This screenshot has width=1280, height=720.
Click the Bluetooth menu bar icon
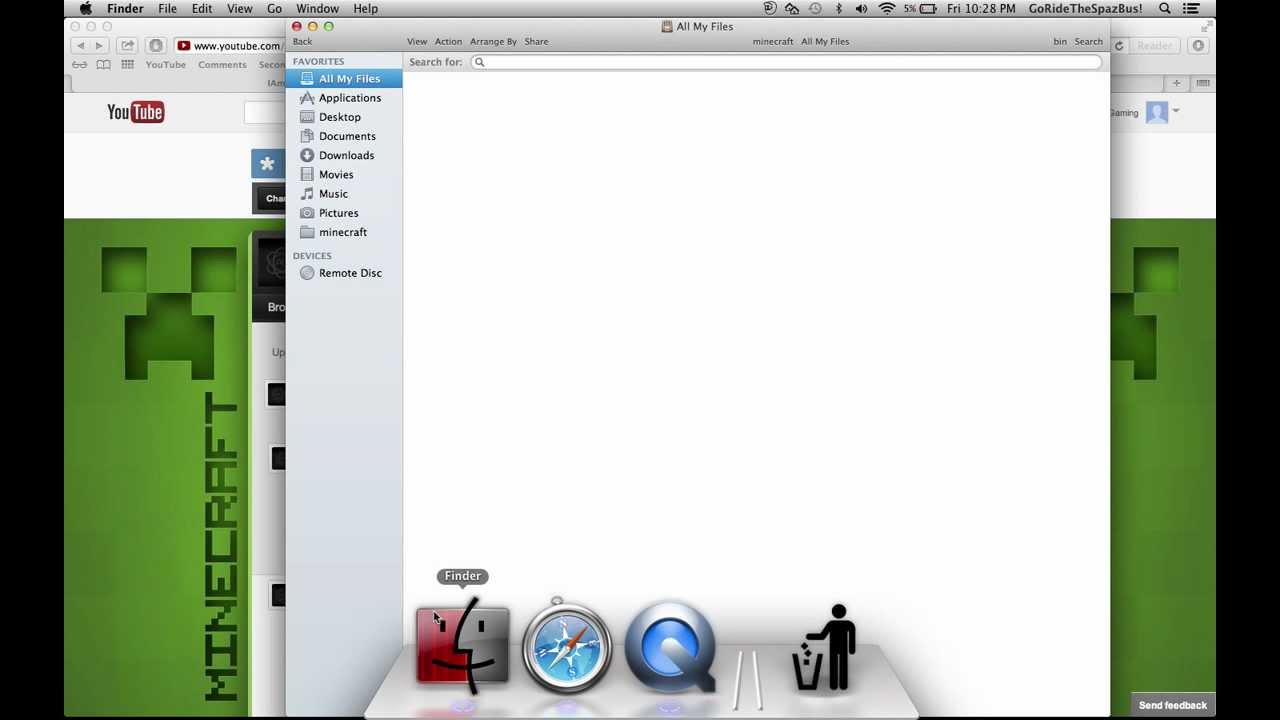[838, 9]
